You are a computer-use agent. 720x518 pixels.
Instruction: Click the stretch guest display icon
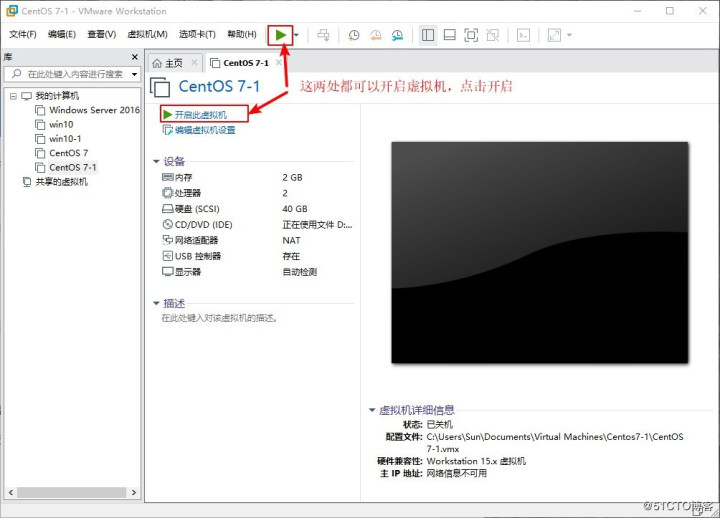pyautogui.click(x=554, y=35)
